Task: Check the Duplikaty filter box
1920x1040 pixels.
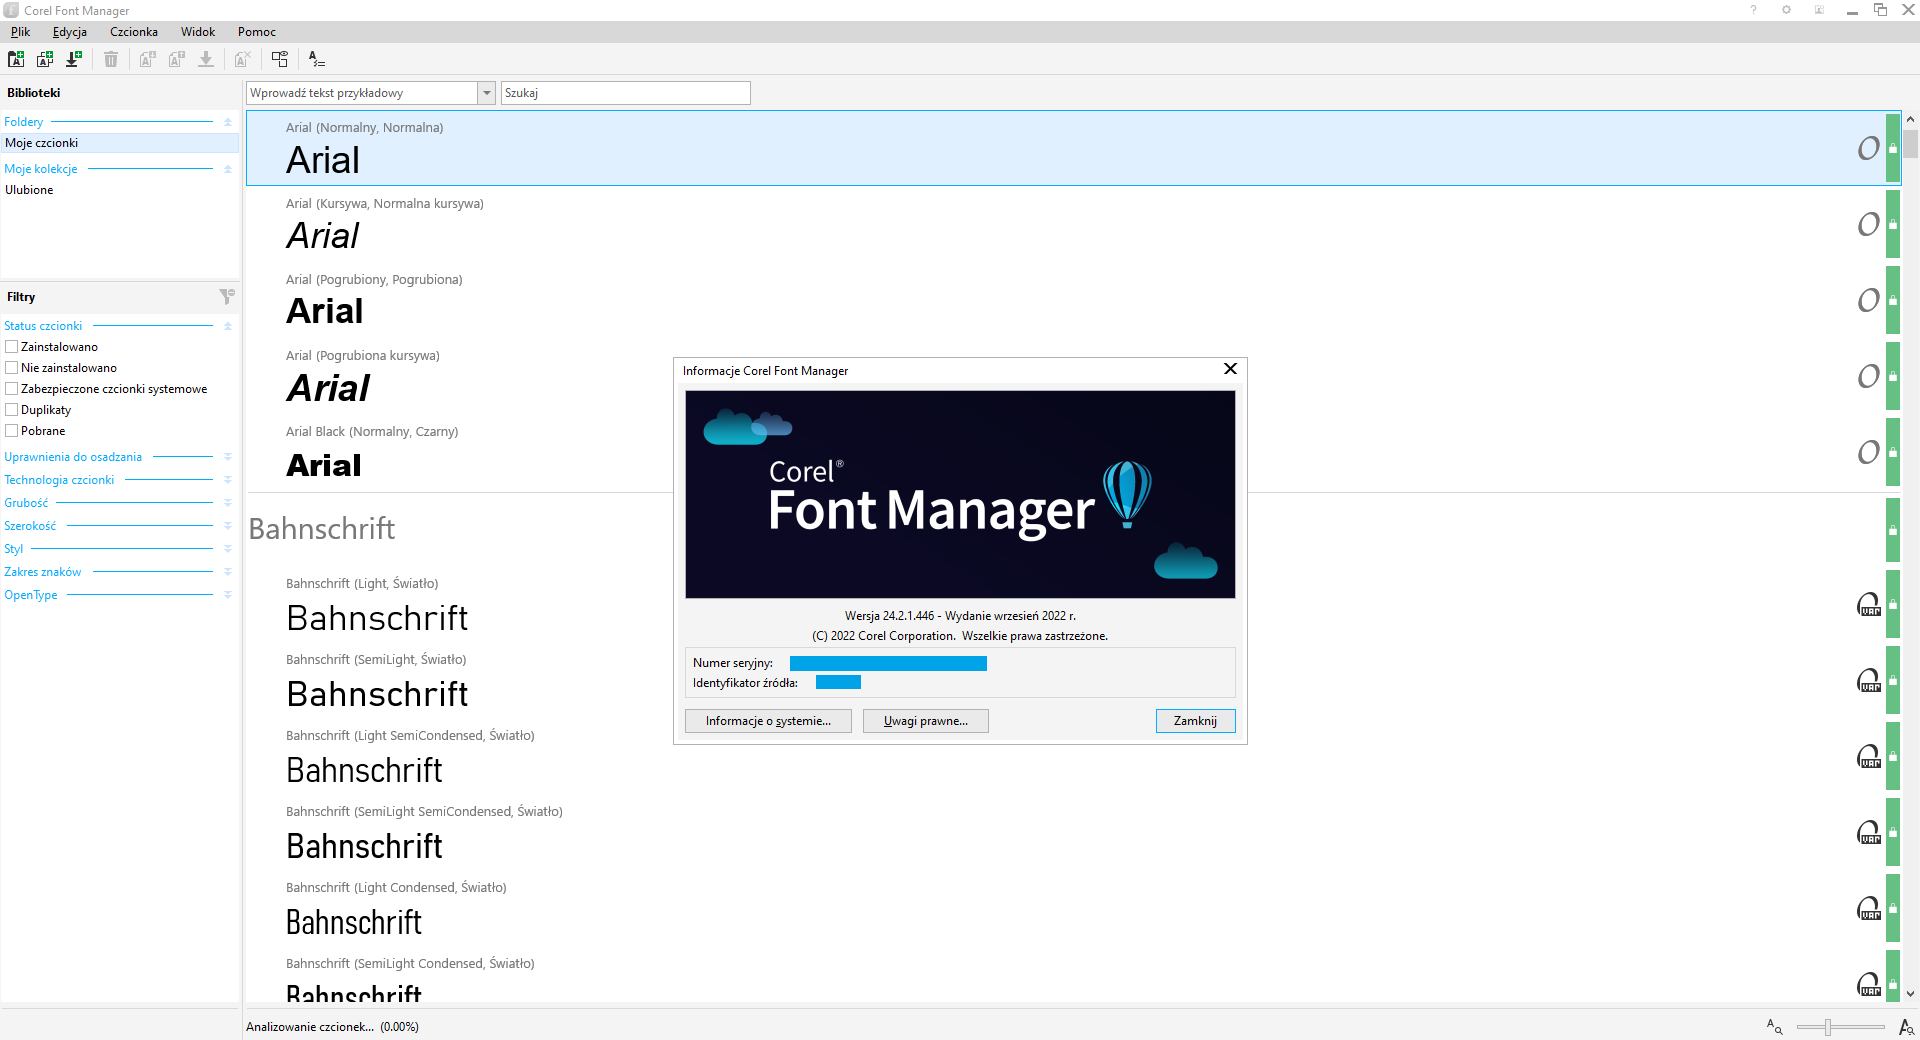Action: pos(12,410)
